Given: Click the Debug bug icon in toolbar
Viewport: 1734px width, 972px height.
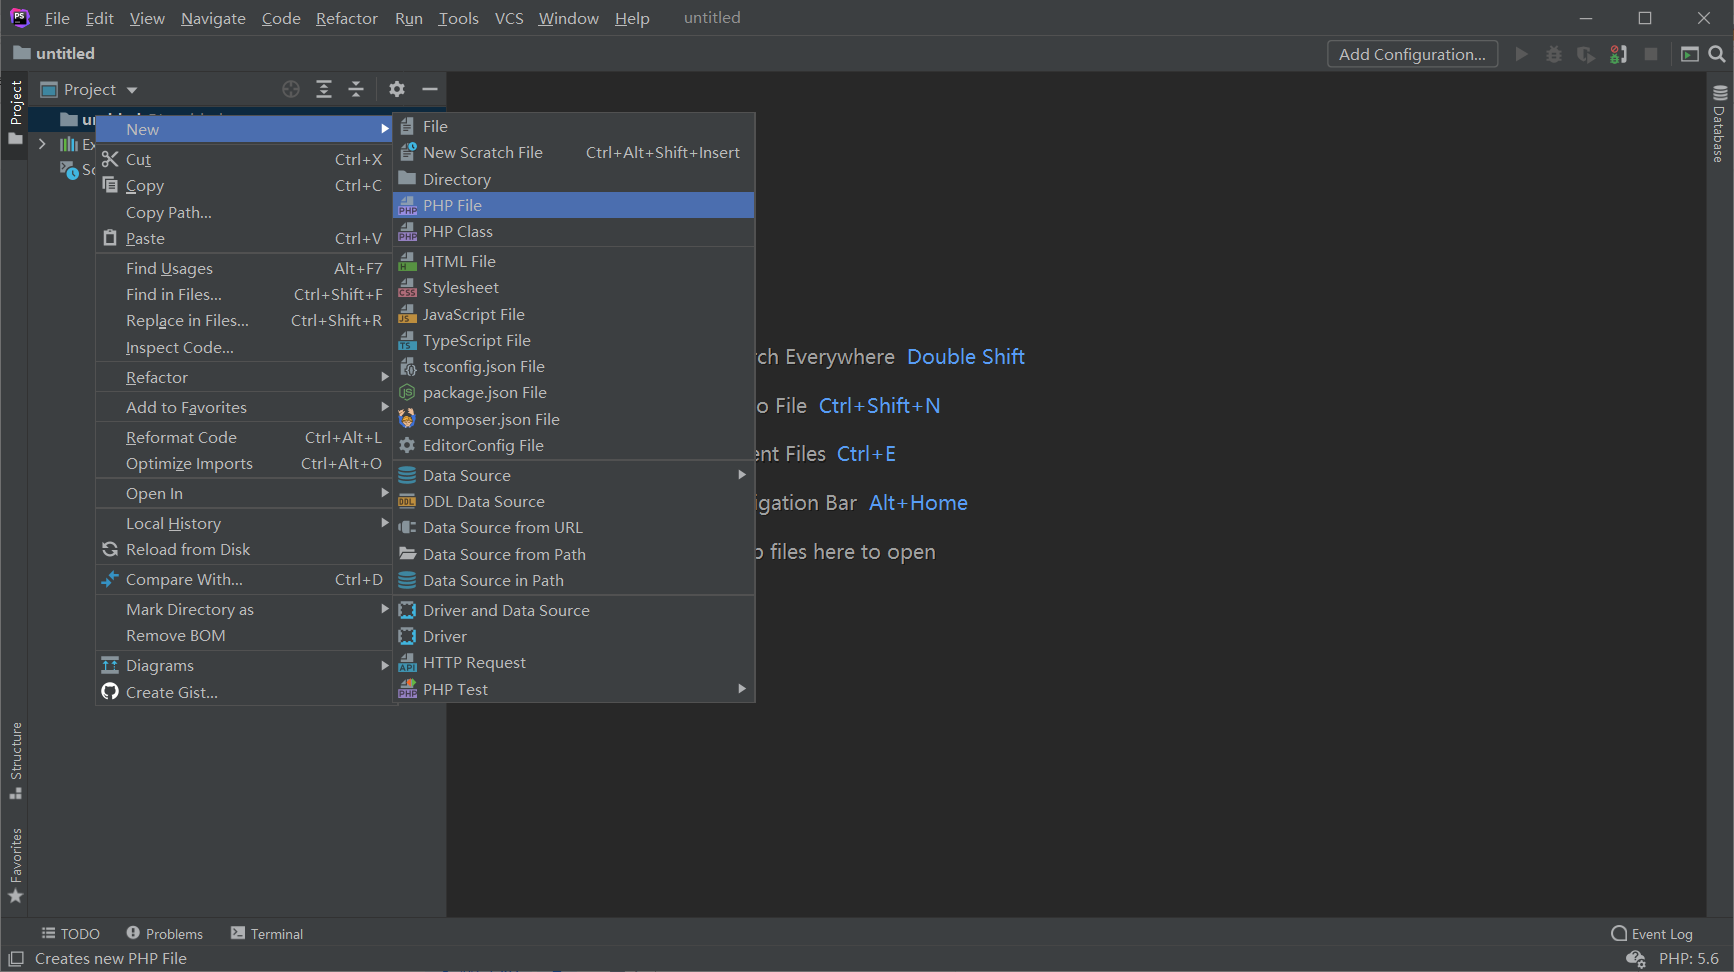Looking at the screenshot, I should click(x=1554, y=54).
